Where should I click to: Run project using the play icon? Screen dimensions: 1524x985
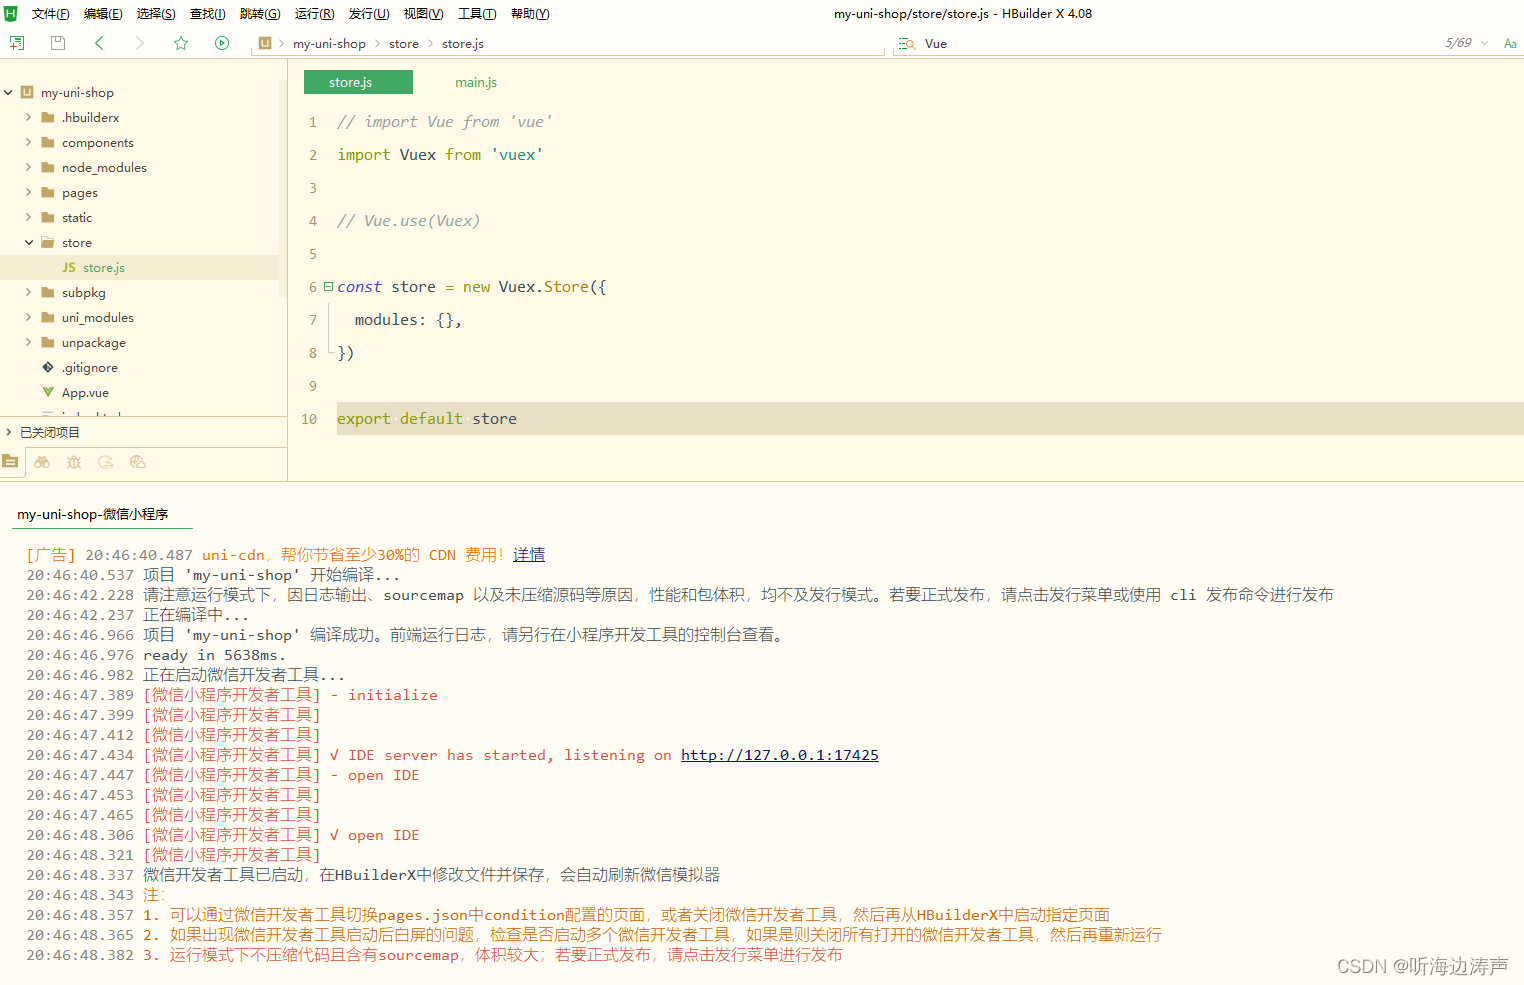pyautogui.click(x=222, y=43)
